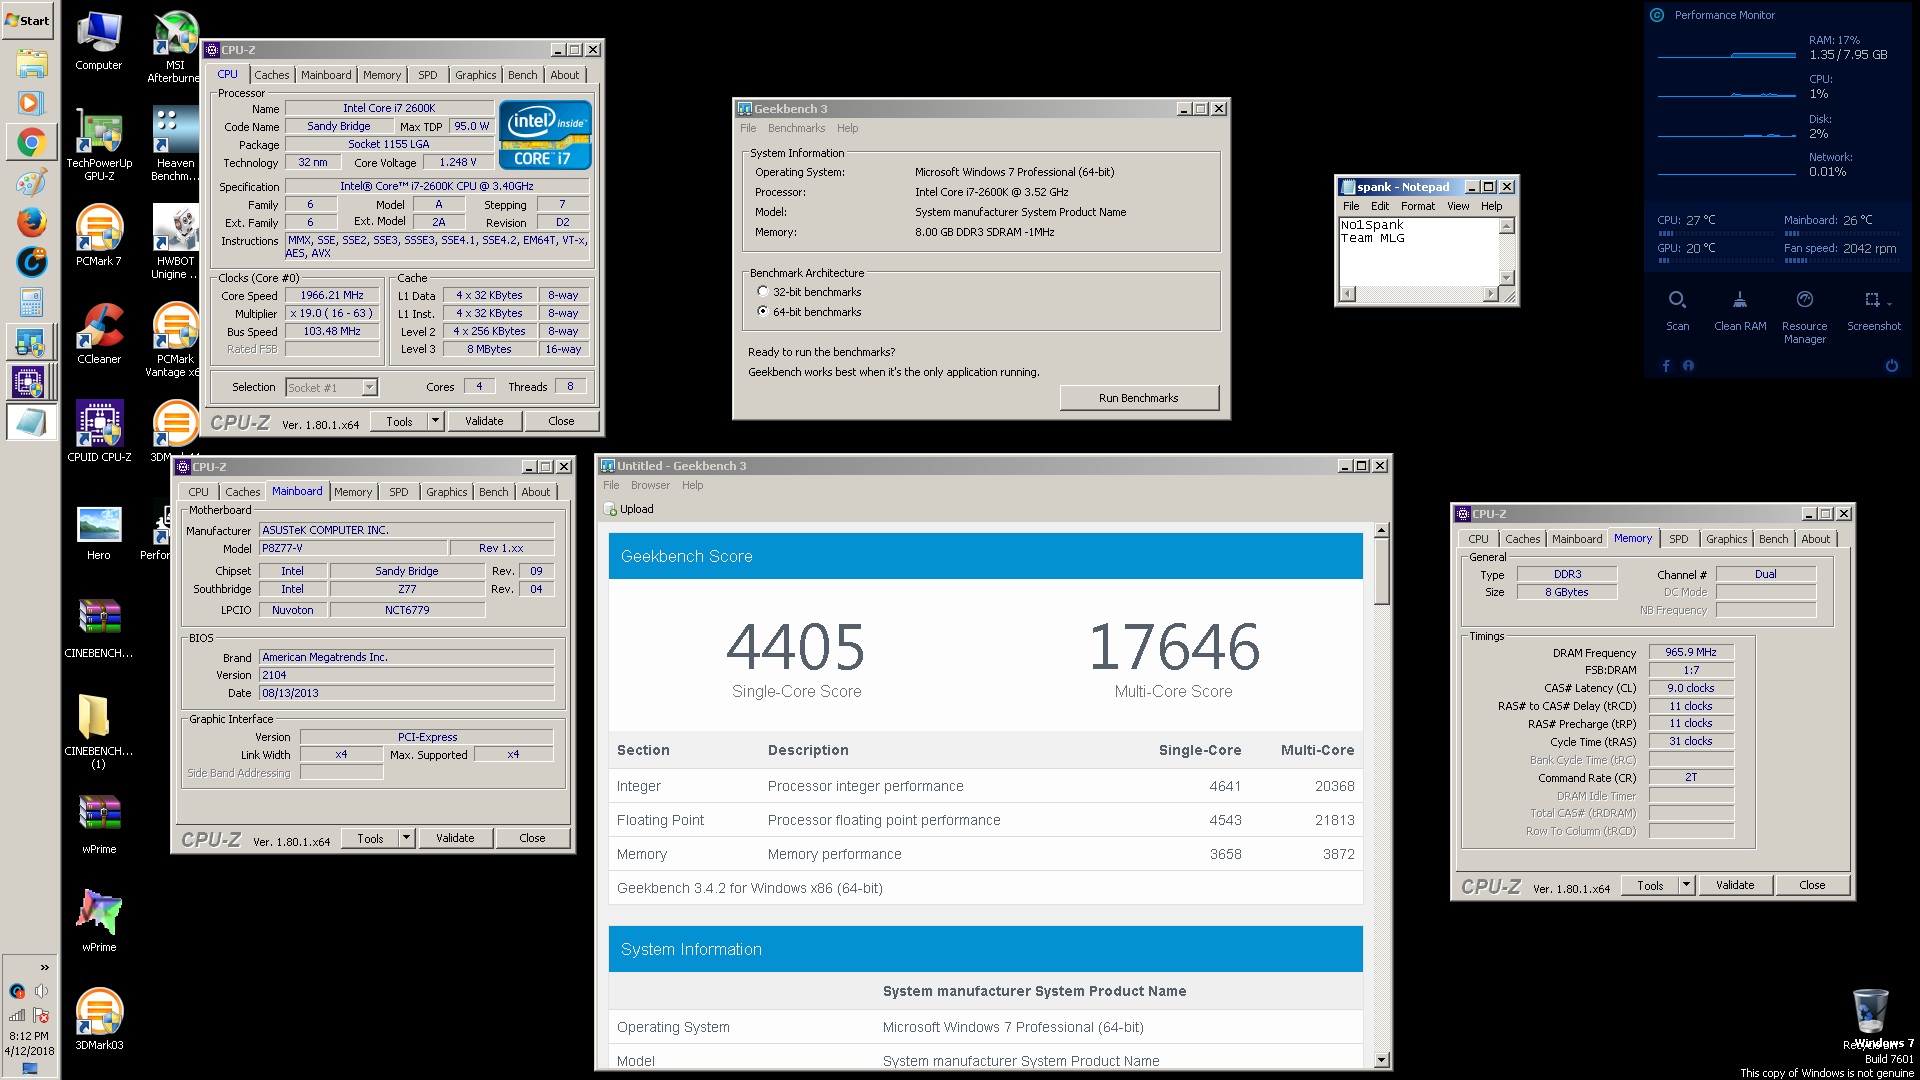Screen dimensions: 1920x1080
Task: Click Upload in Geekbench results window
Action: 630,509
